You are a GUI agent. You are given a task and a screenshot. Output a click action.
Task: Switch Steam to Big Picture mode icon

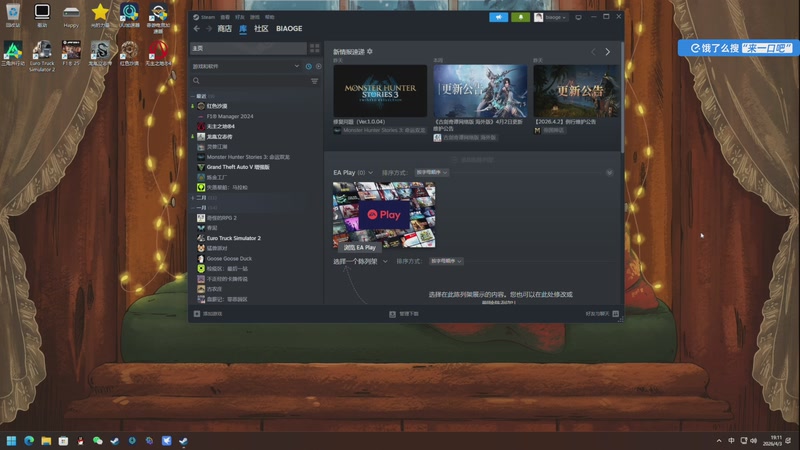pos(579,17)
